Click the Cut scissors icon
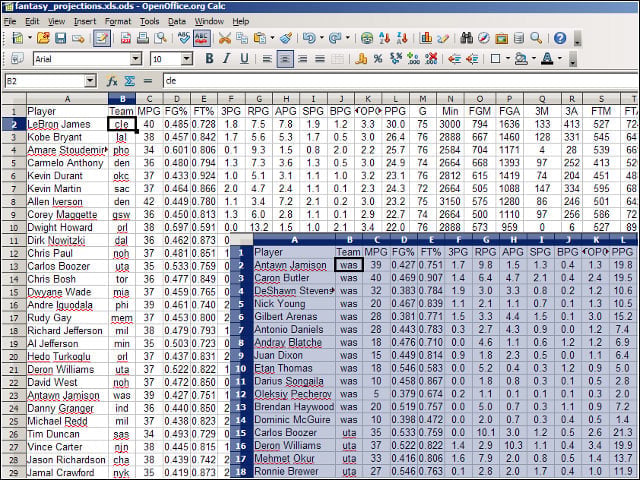This screenshot has height=480, width=640. (x=225, y=38)
